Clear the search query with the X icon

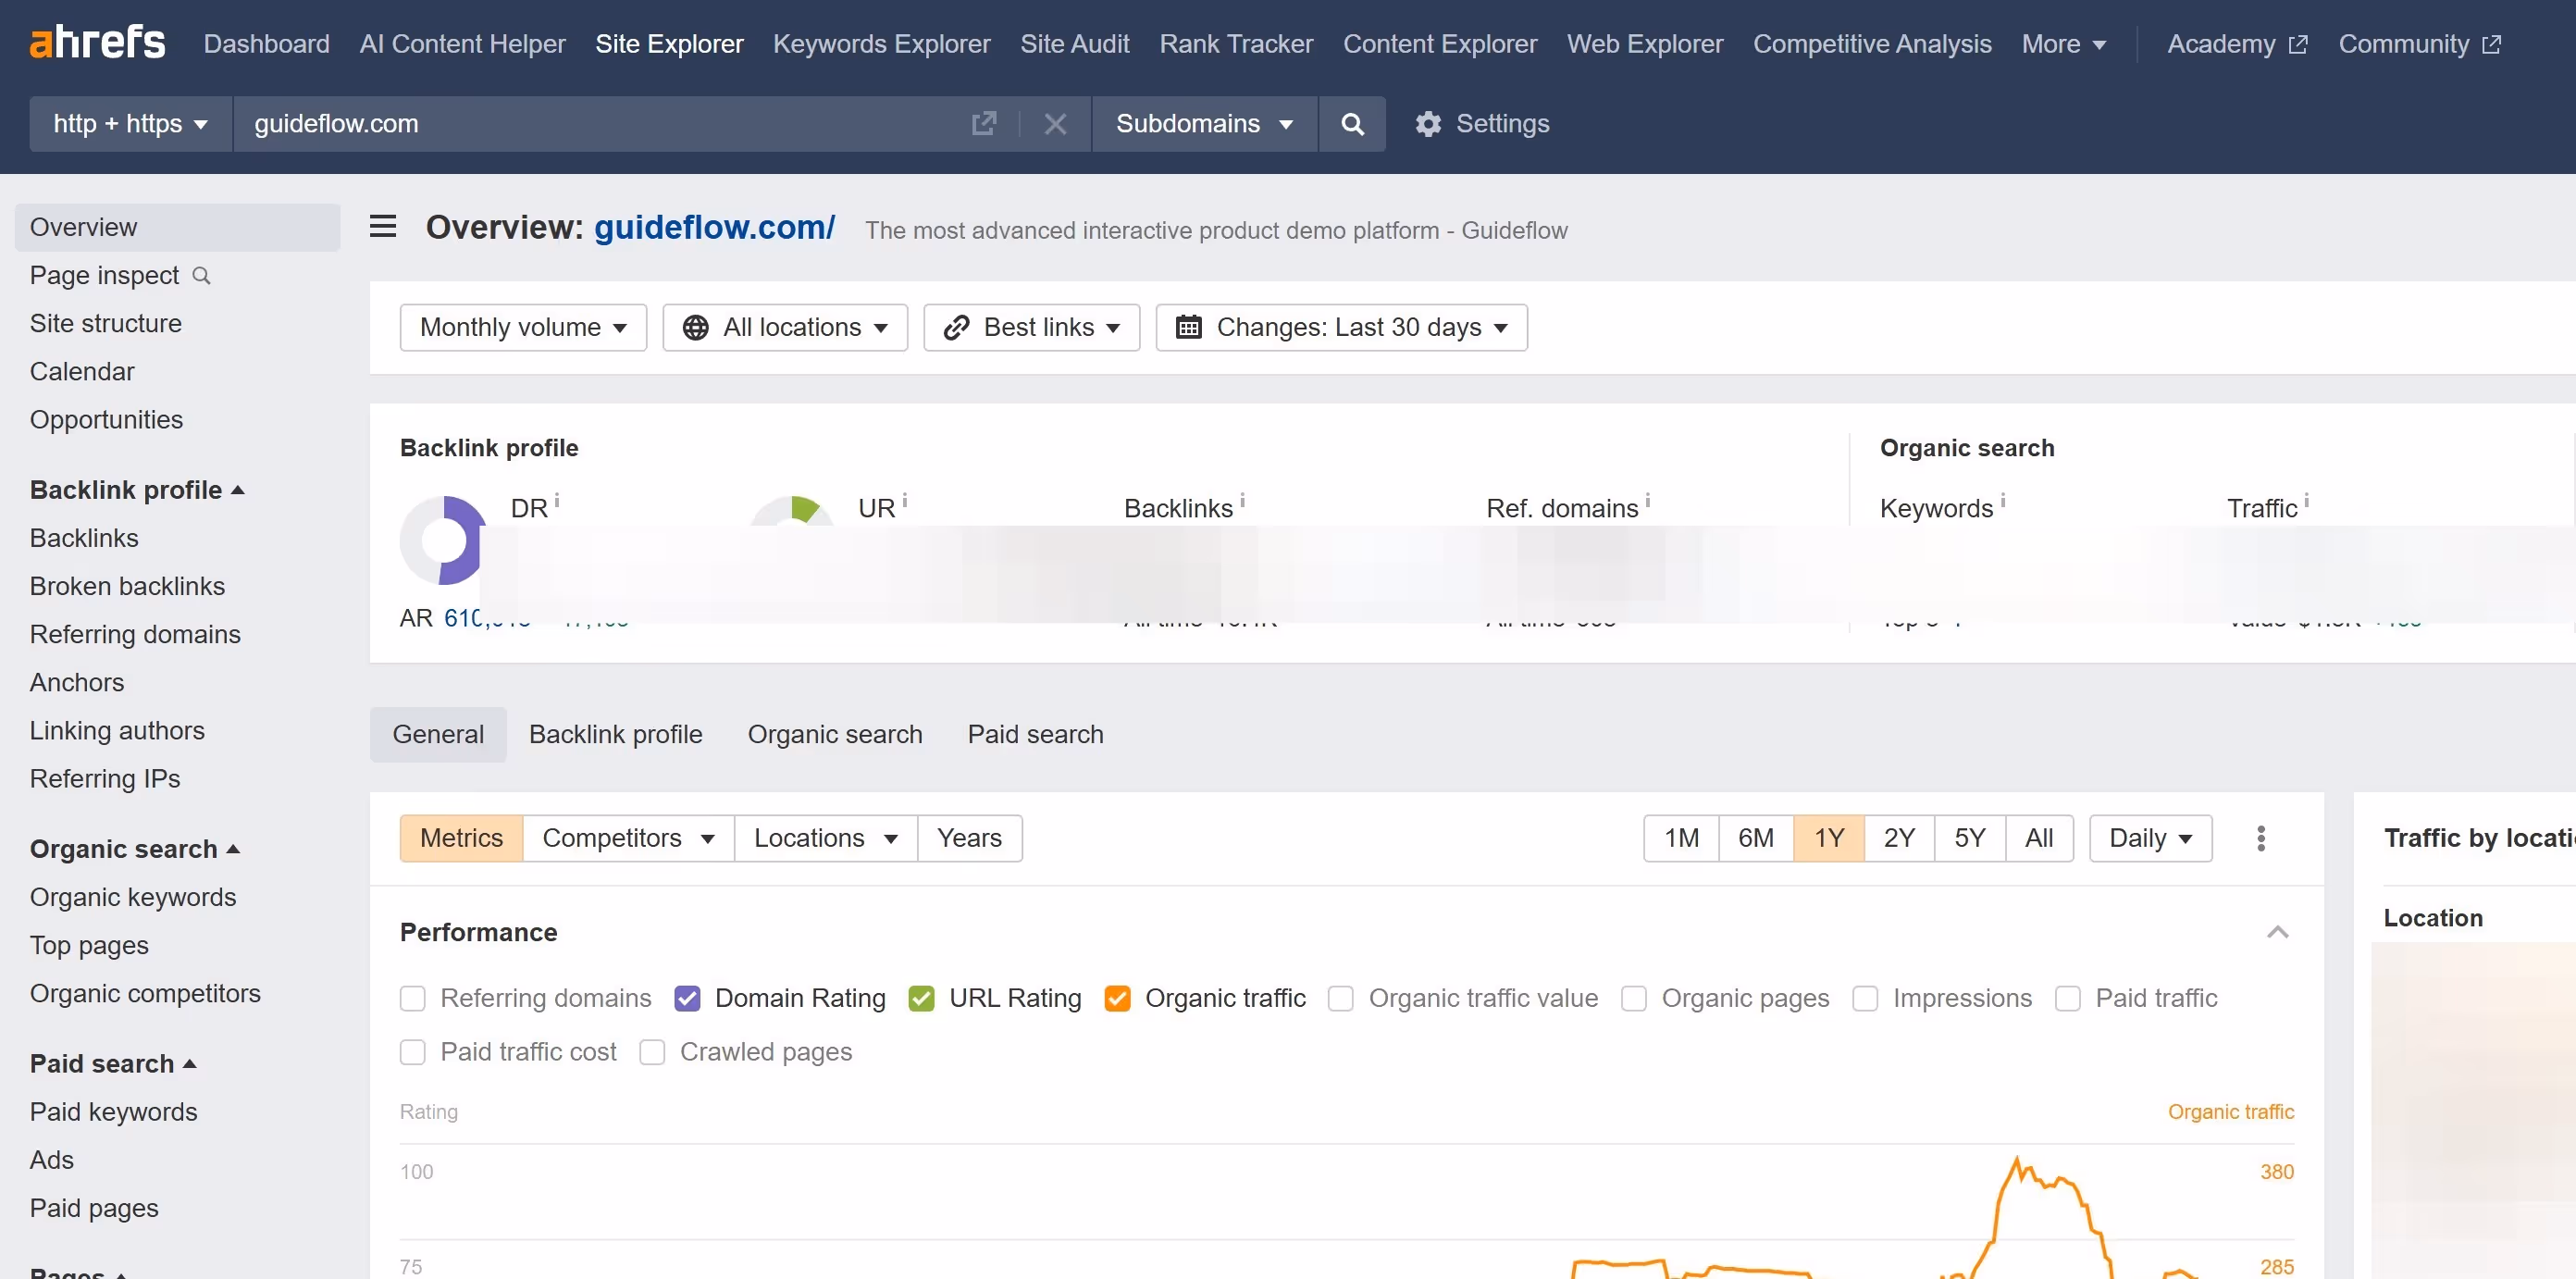1054,123
